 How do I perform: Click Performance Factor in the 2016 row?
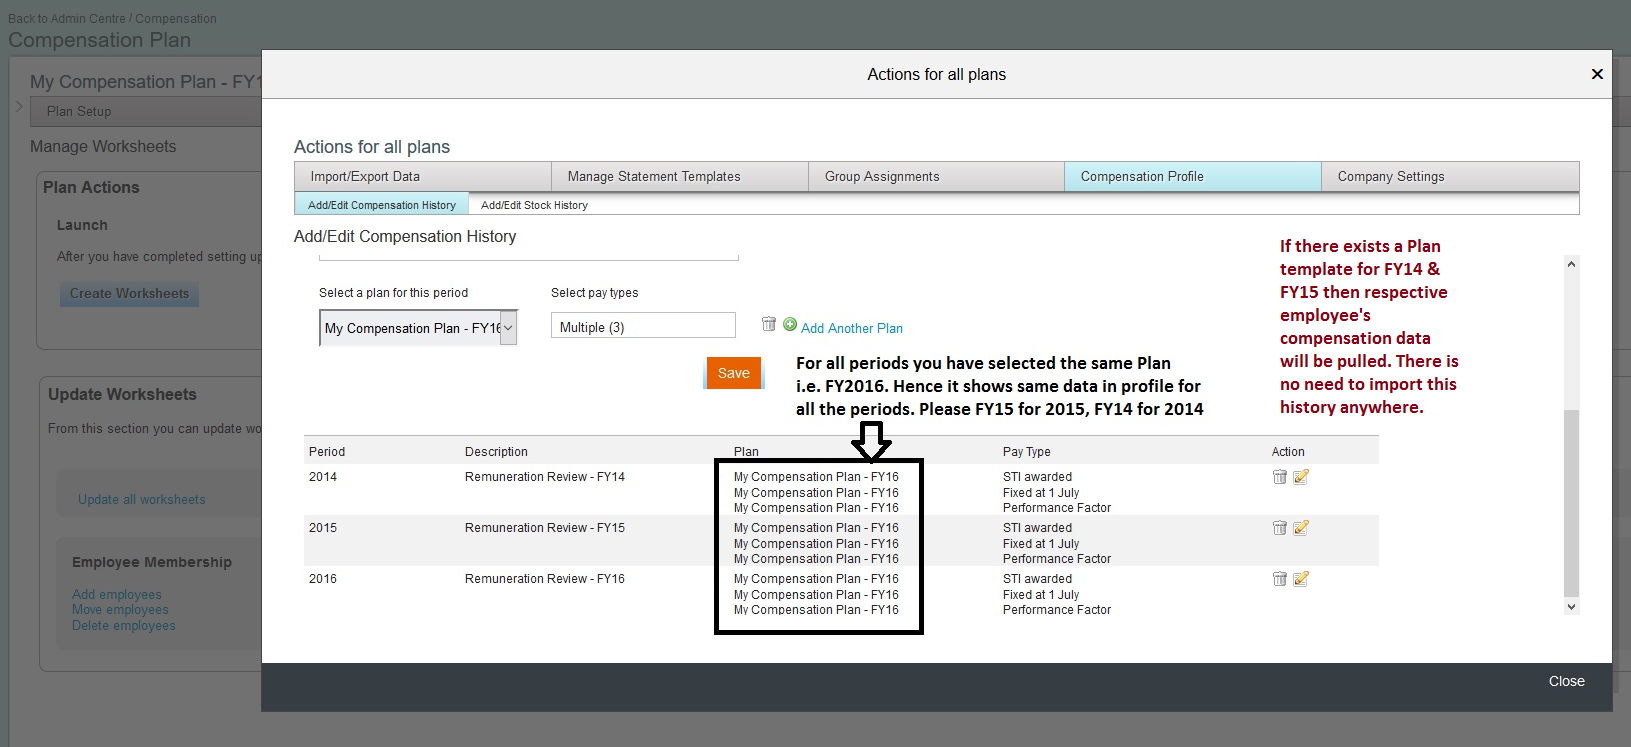pos(1057,610)
